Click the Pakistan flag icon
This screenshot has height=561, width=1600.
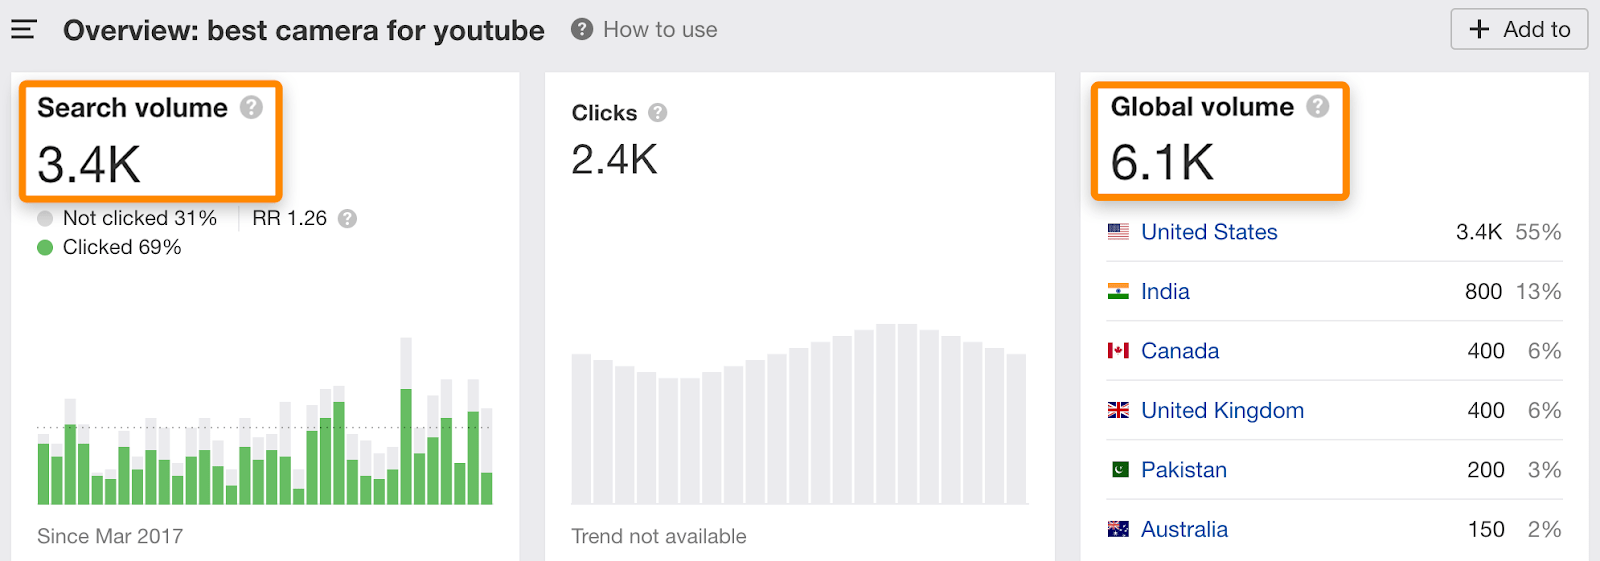point(1119,470)
